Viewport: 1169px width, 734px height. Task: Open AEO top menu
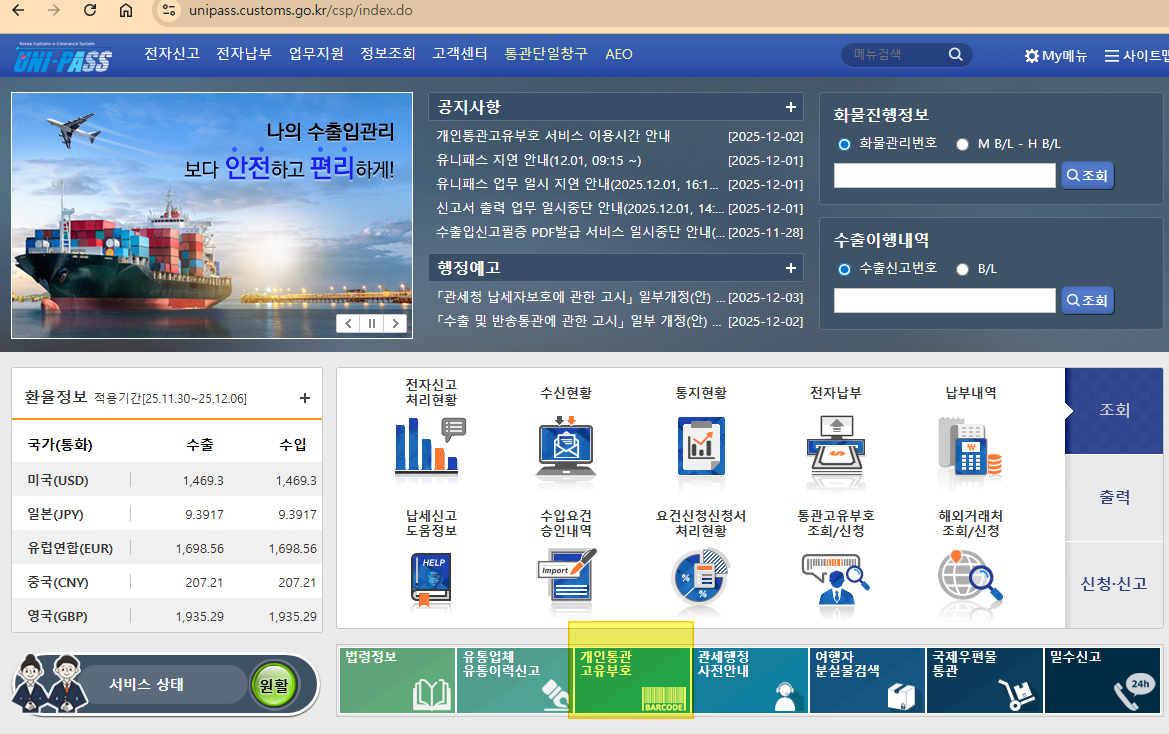tap(619, 54)
